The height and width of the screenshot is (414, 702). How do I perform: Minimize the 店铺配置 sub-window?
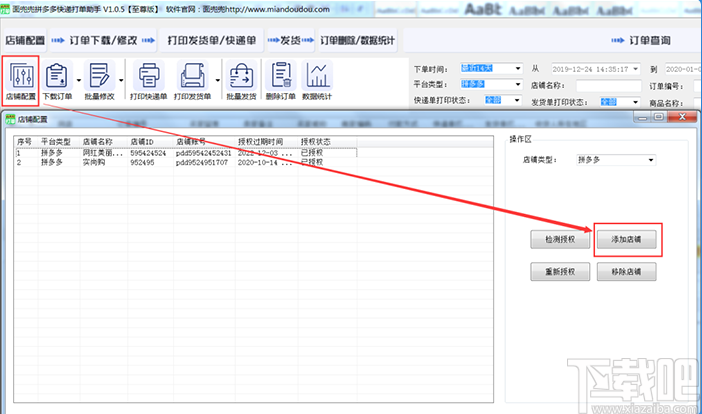coord(643,117)
